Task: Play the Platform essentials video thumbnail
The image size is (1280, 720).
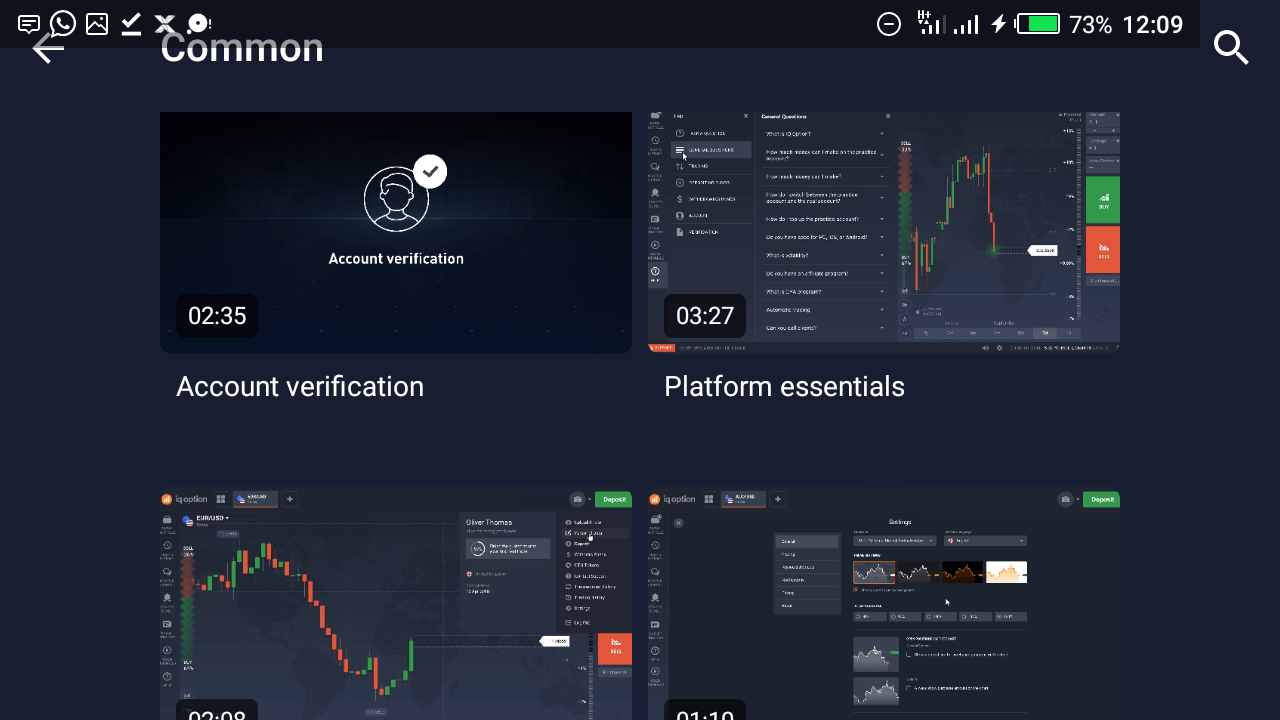Action: coord(884,232)
